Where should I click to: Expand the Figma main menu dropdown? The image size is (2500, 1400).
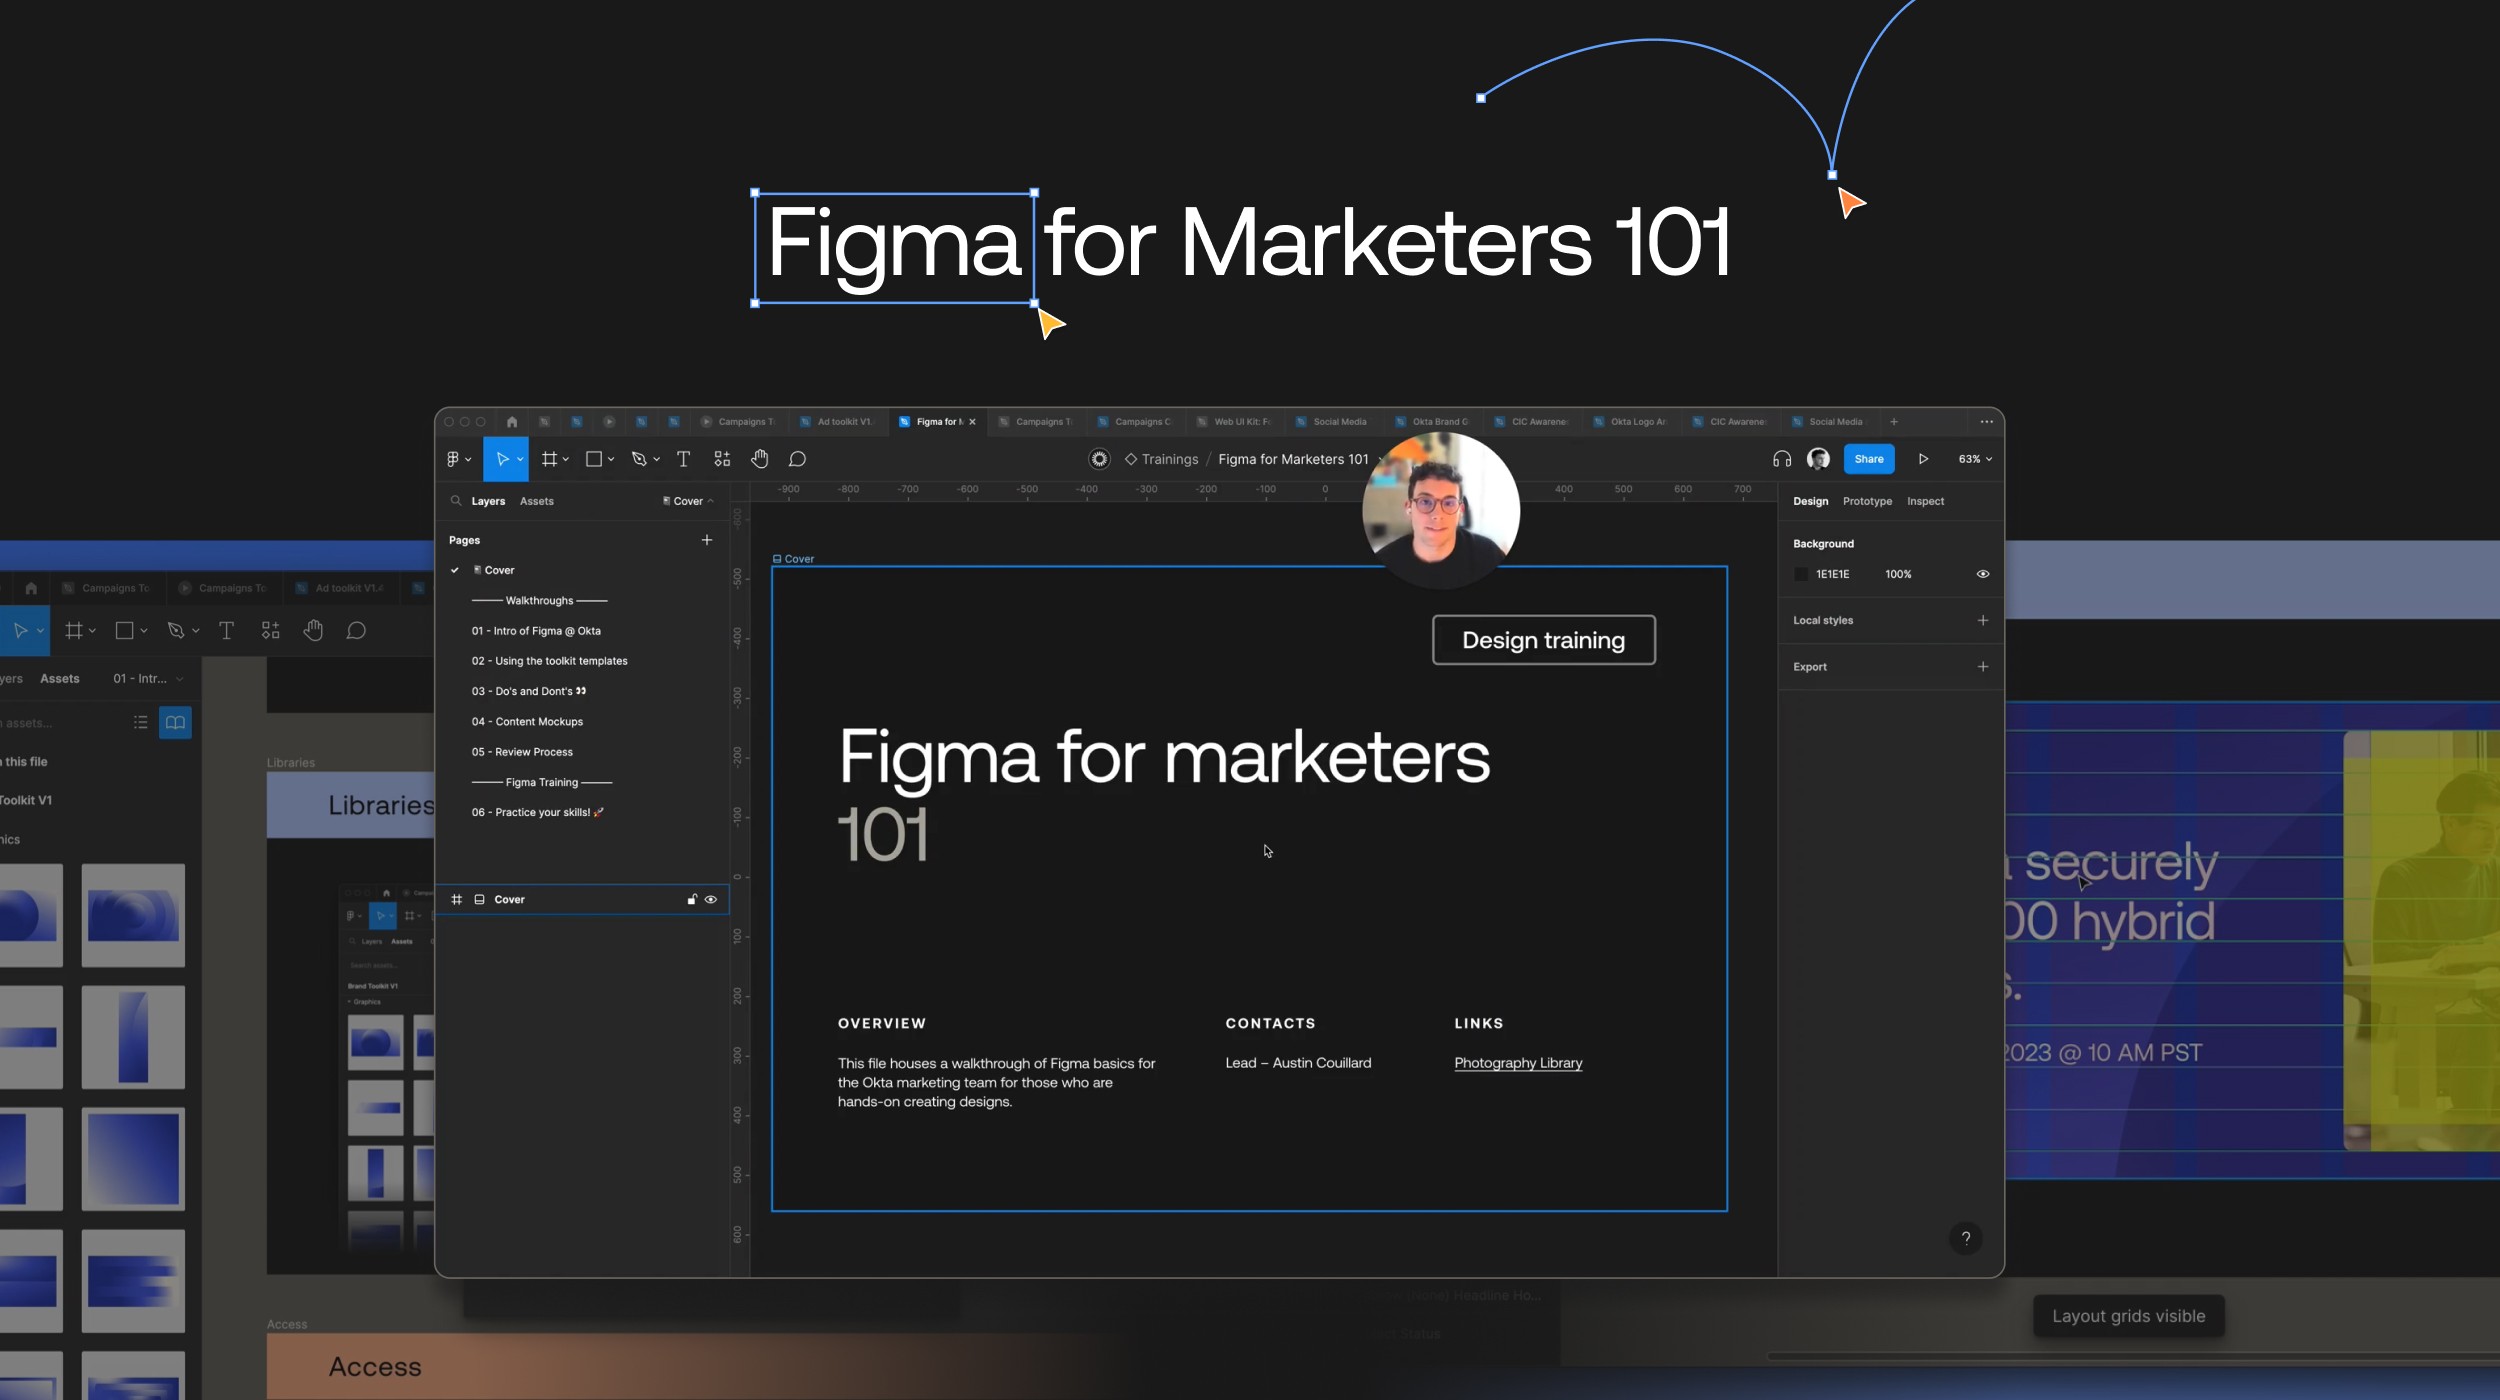(458, 459)
